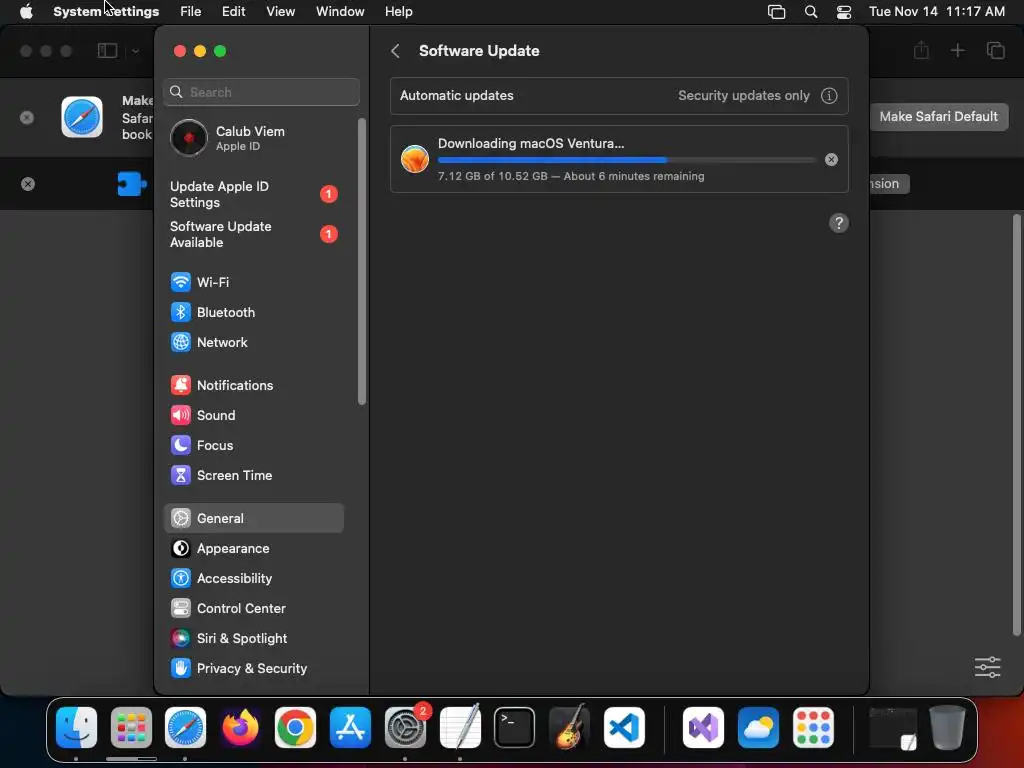Launch Firefox from the Dock
This screenshot has height=768, width=1024.
240,728
